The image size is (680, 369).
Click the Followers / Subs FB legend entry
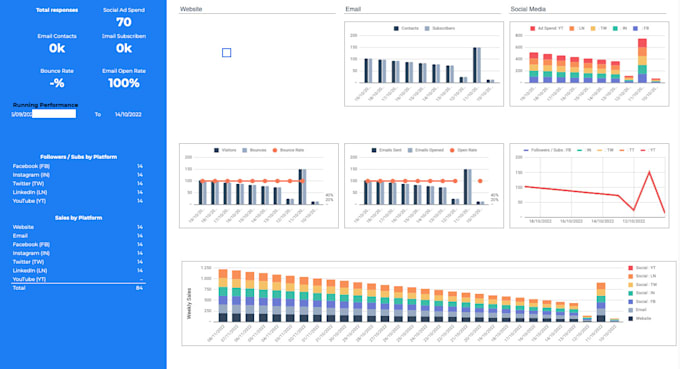(547, 150)
